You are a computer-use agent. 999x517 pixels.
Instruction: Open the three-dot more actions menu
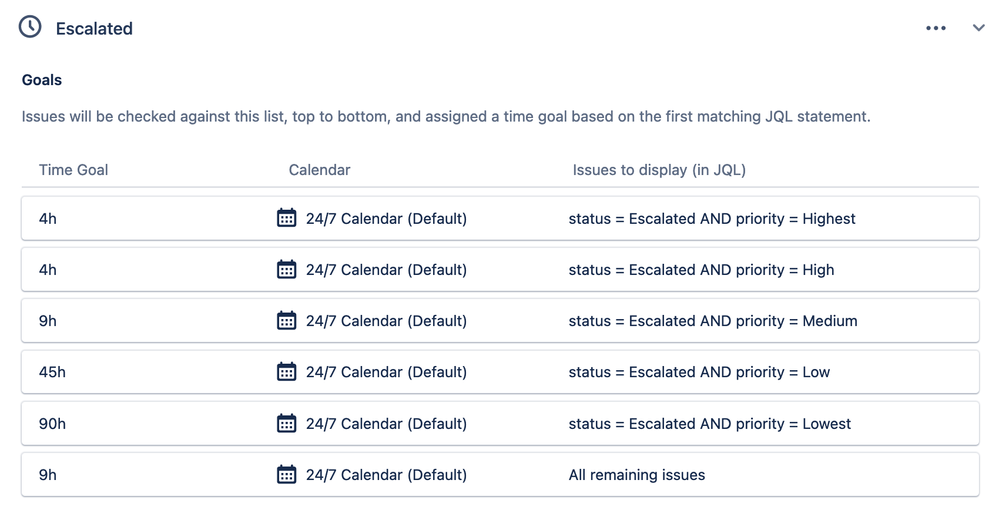935,28
